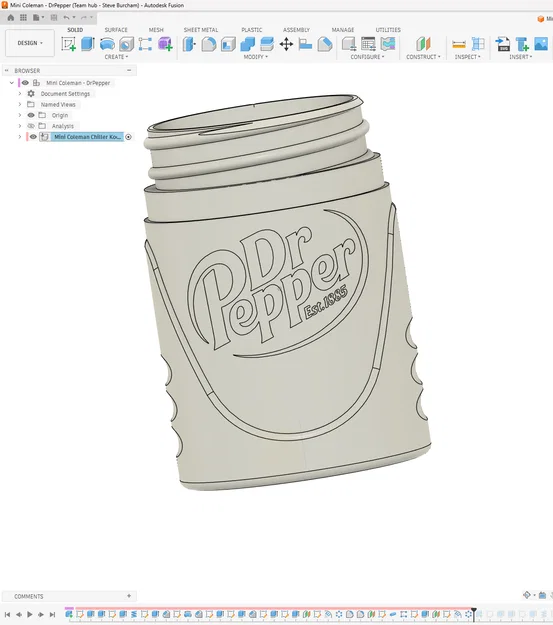Click the purple Create Form icon
This screenshot has height=625, width=553.
[165, 44]
